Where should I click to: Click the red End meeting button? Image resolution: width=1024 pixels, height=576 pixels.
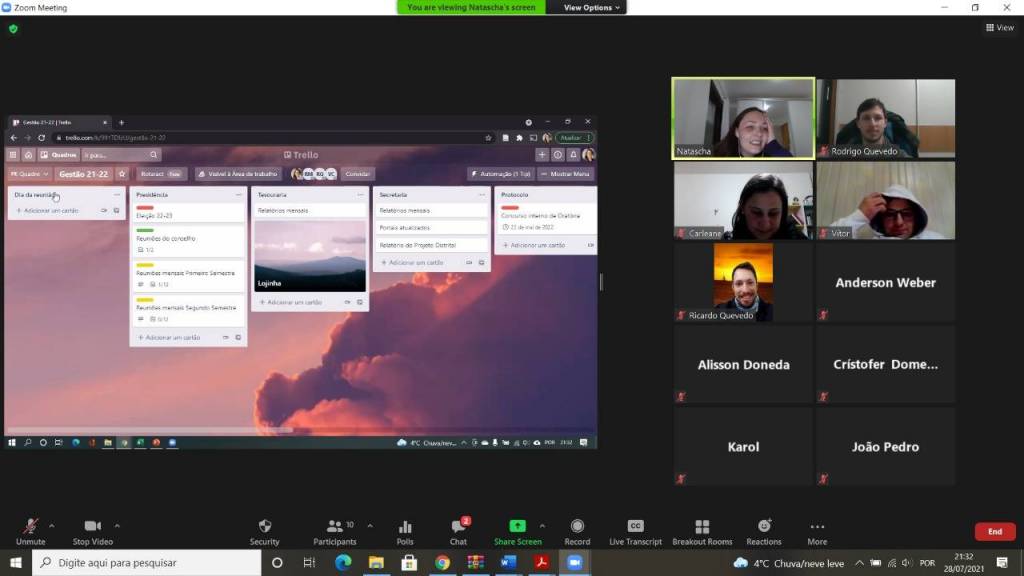[994, 532]
